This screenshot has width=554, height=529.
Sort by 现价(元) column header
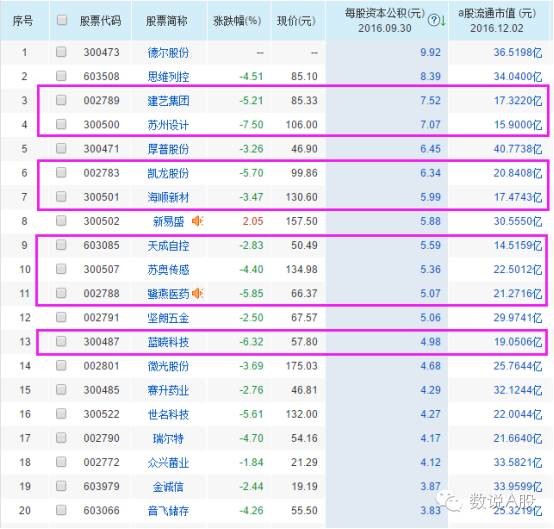tap(296, 21)
